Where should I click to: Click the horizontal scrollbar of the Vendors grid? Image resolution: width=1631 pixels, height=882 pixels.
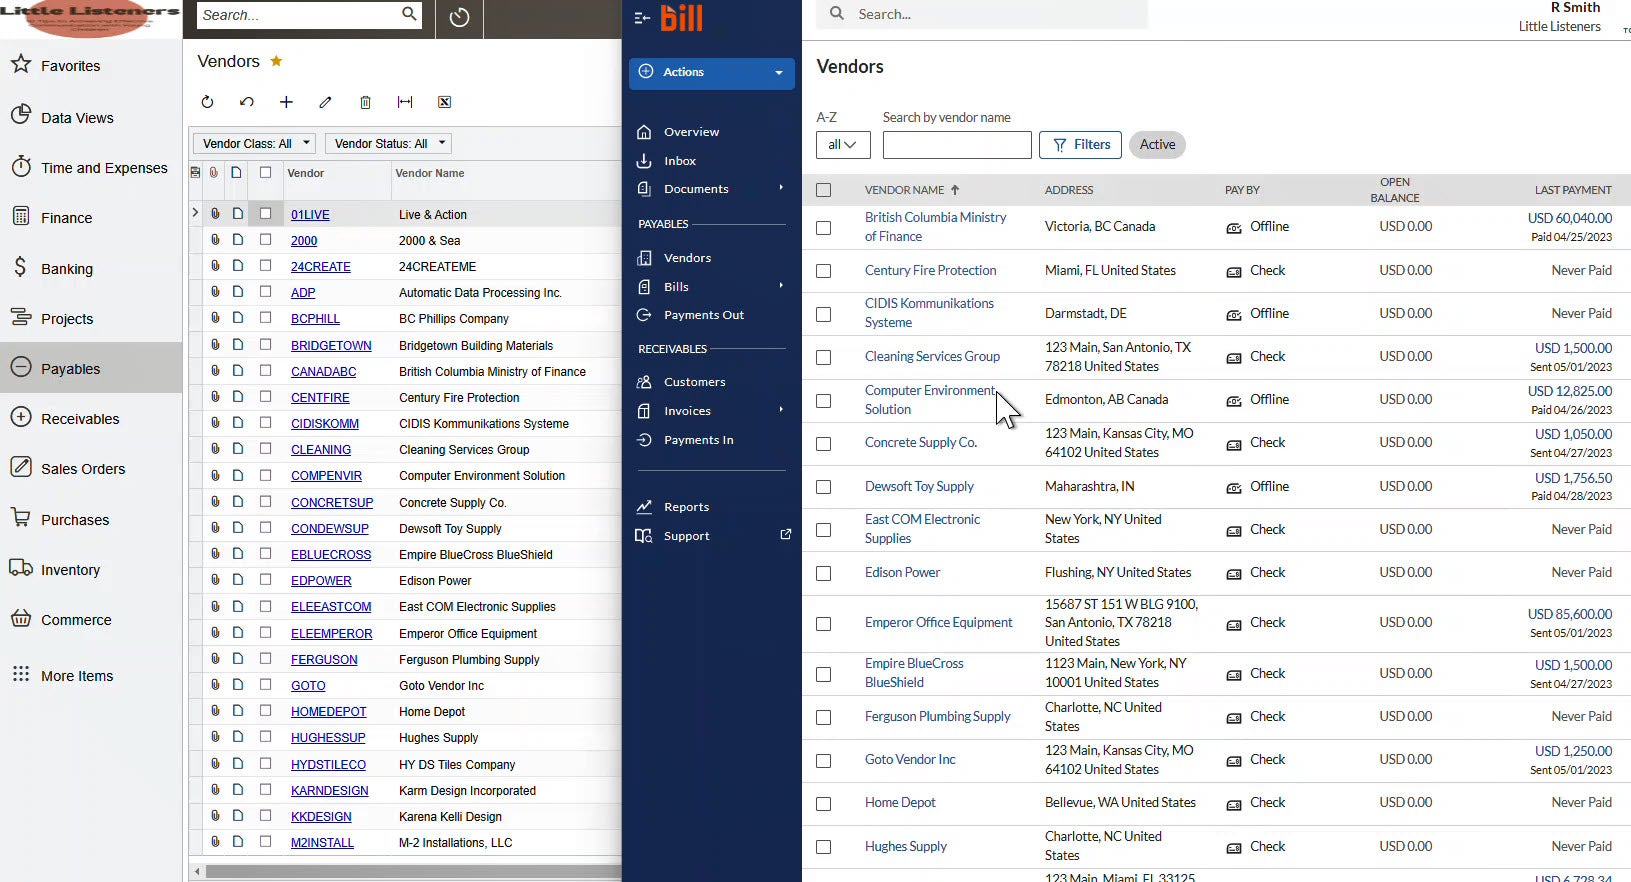411,871
